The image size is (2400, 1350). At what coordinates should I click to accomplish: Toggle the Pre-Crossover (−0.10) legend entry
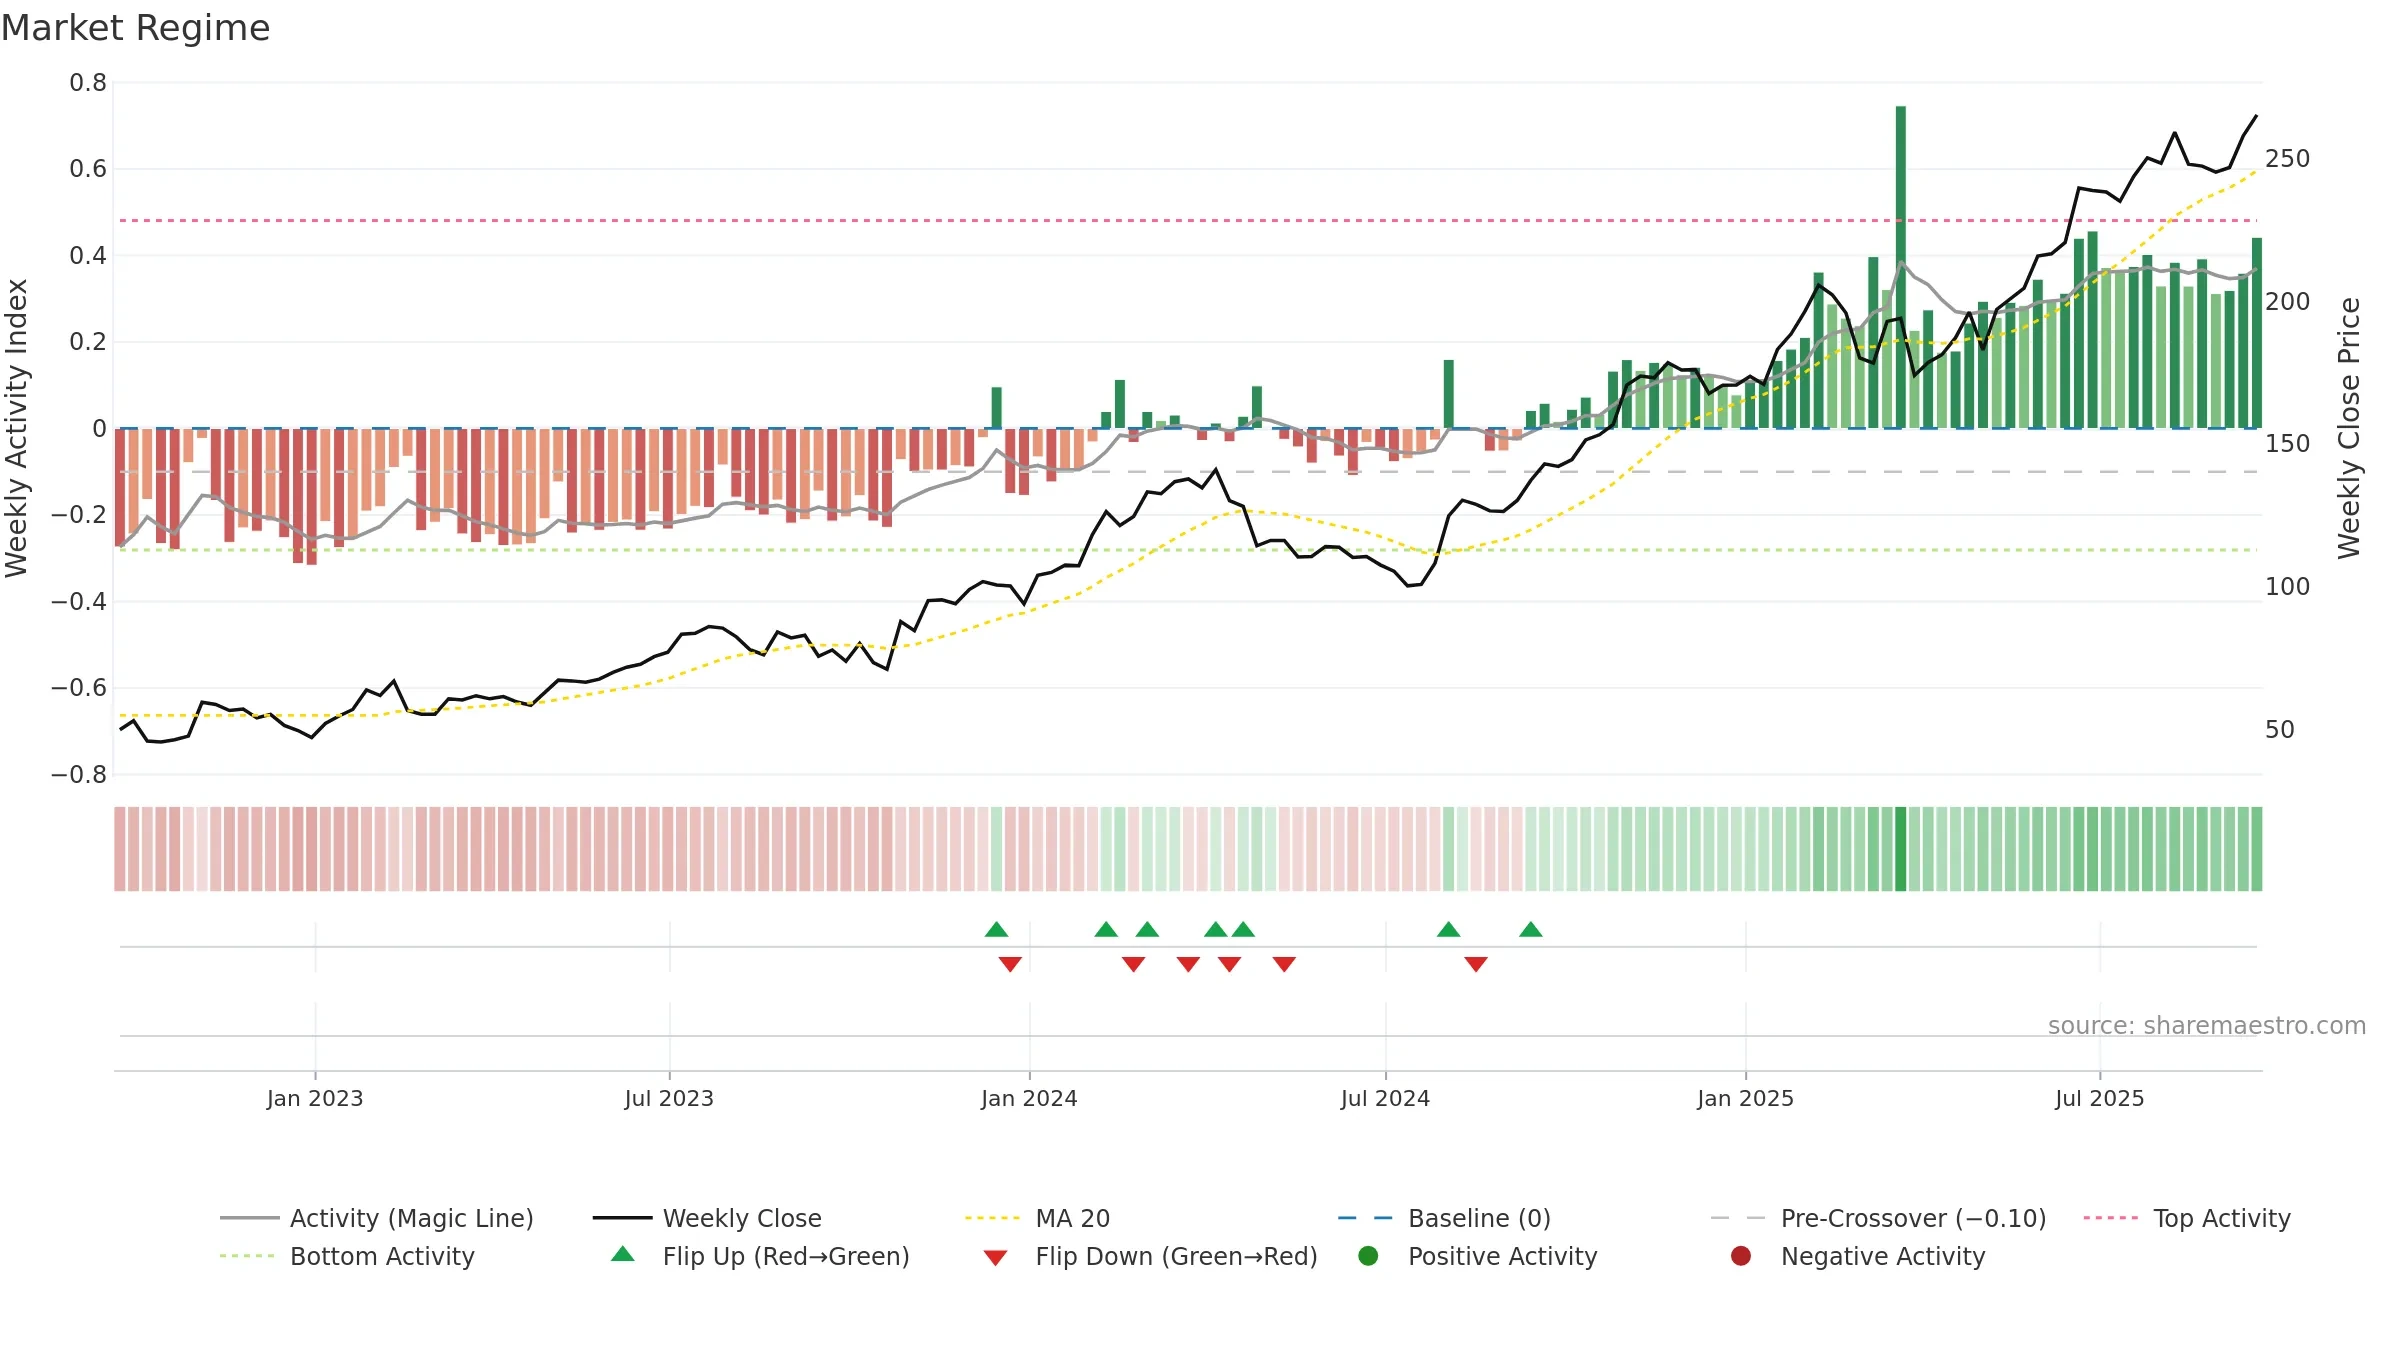[x=1878, y=1218]
